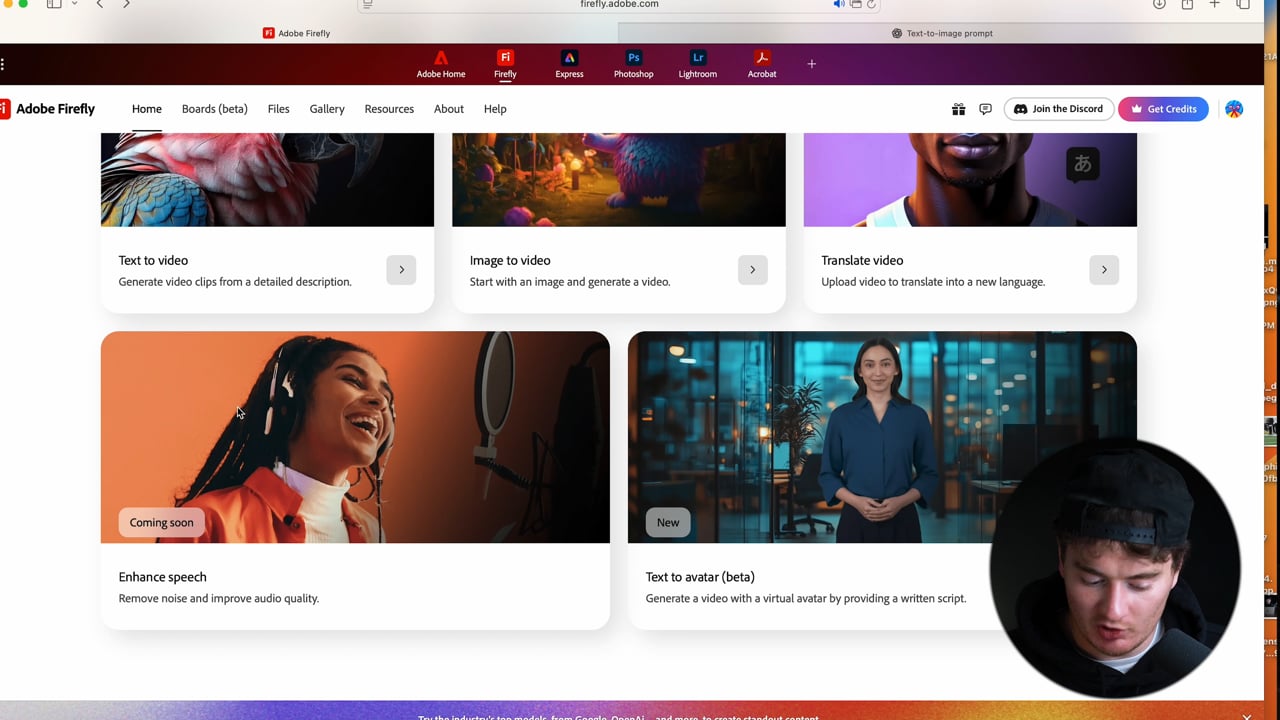Viewport: 1280px width, 720px height.
Task: Open Adobe Home app shortcut
Action: [441, 64]
